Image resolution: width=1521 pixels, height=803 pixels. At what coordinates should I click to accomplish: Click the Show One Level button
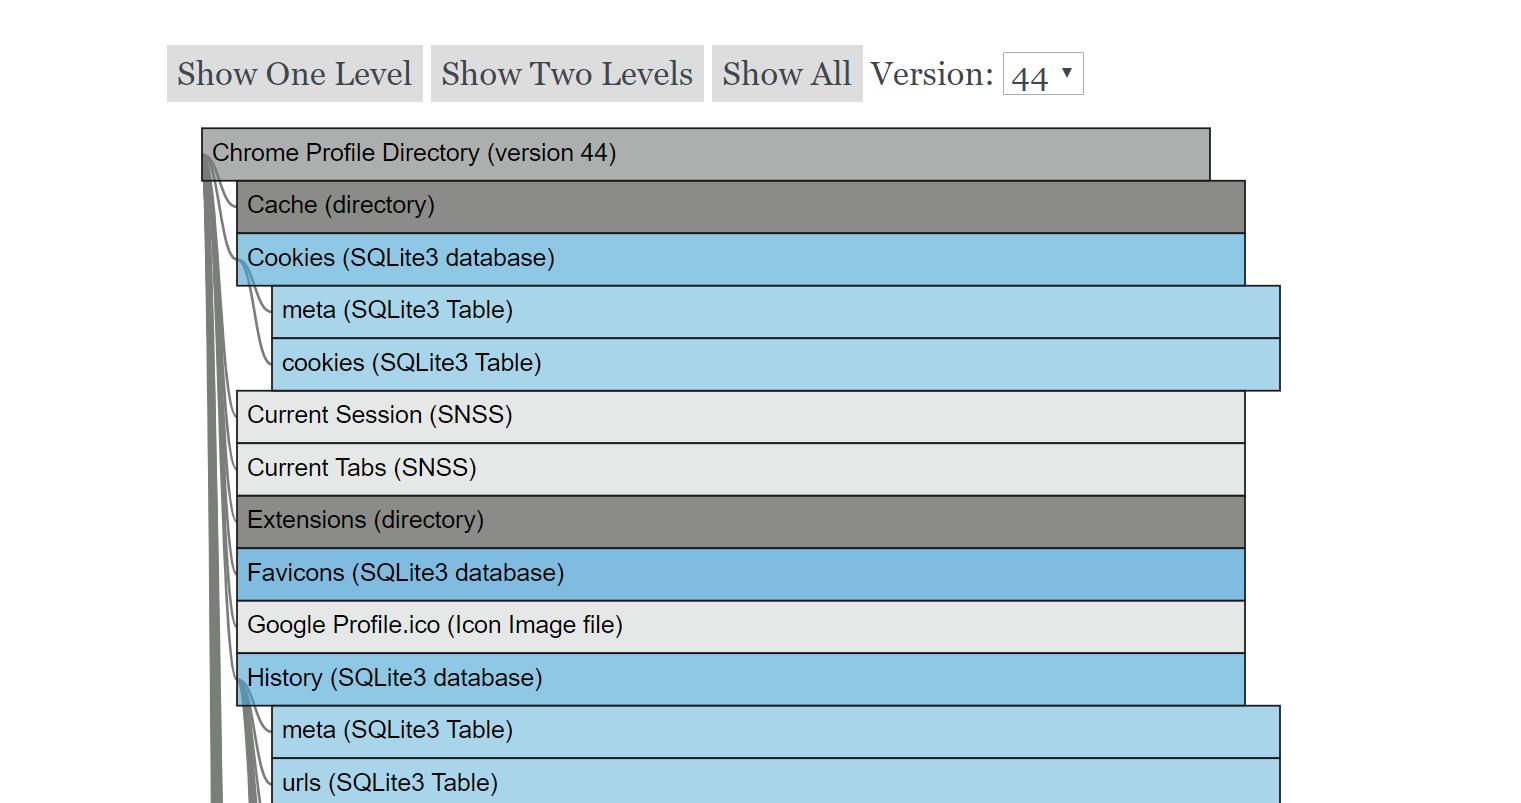point(294,74)
